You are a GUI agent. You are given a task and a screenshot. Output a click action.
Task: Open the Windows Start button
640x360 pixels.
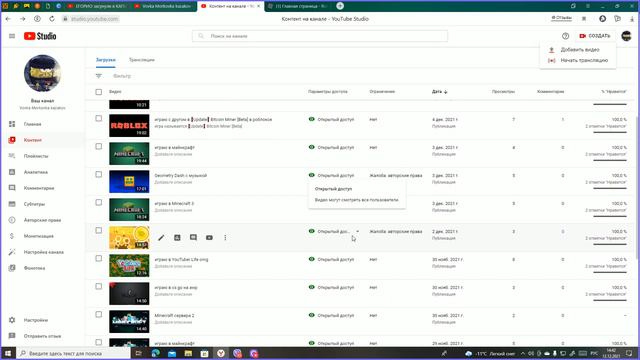[x=8, y=353]
